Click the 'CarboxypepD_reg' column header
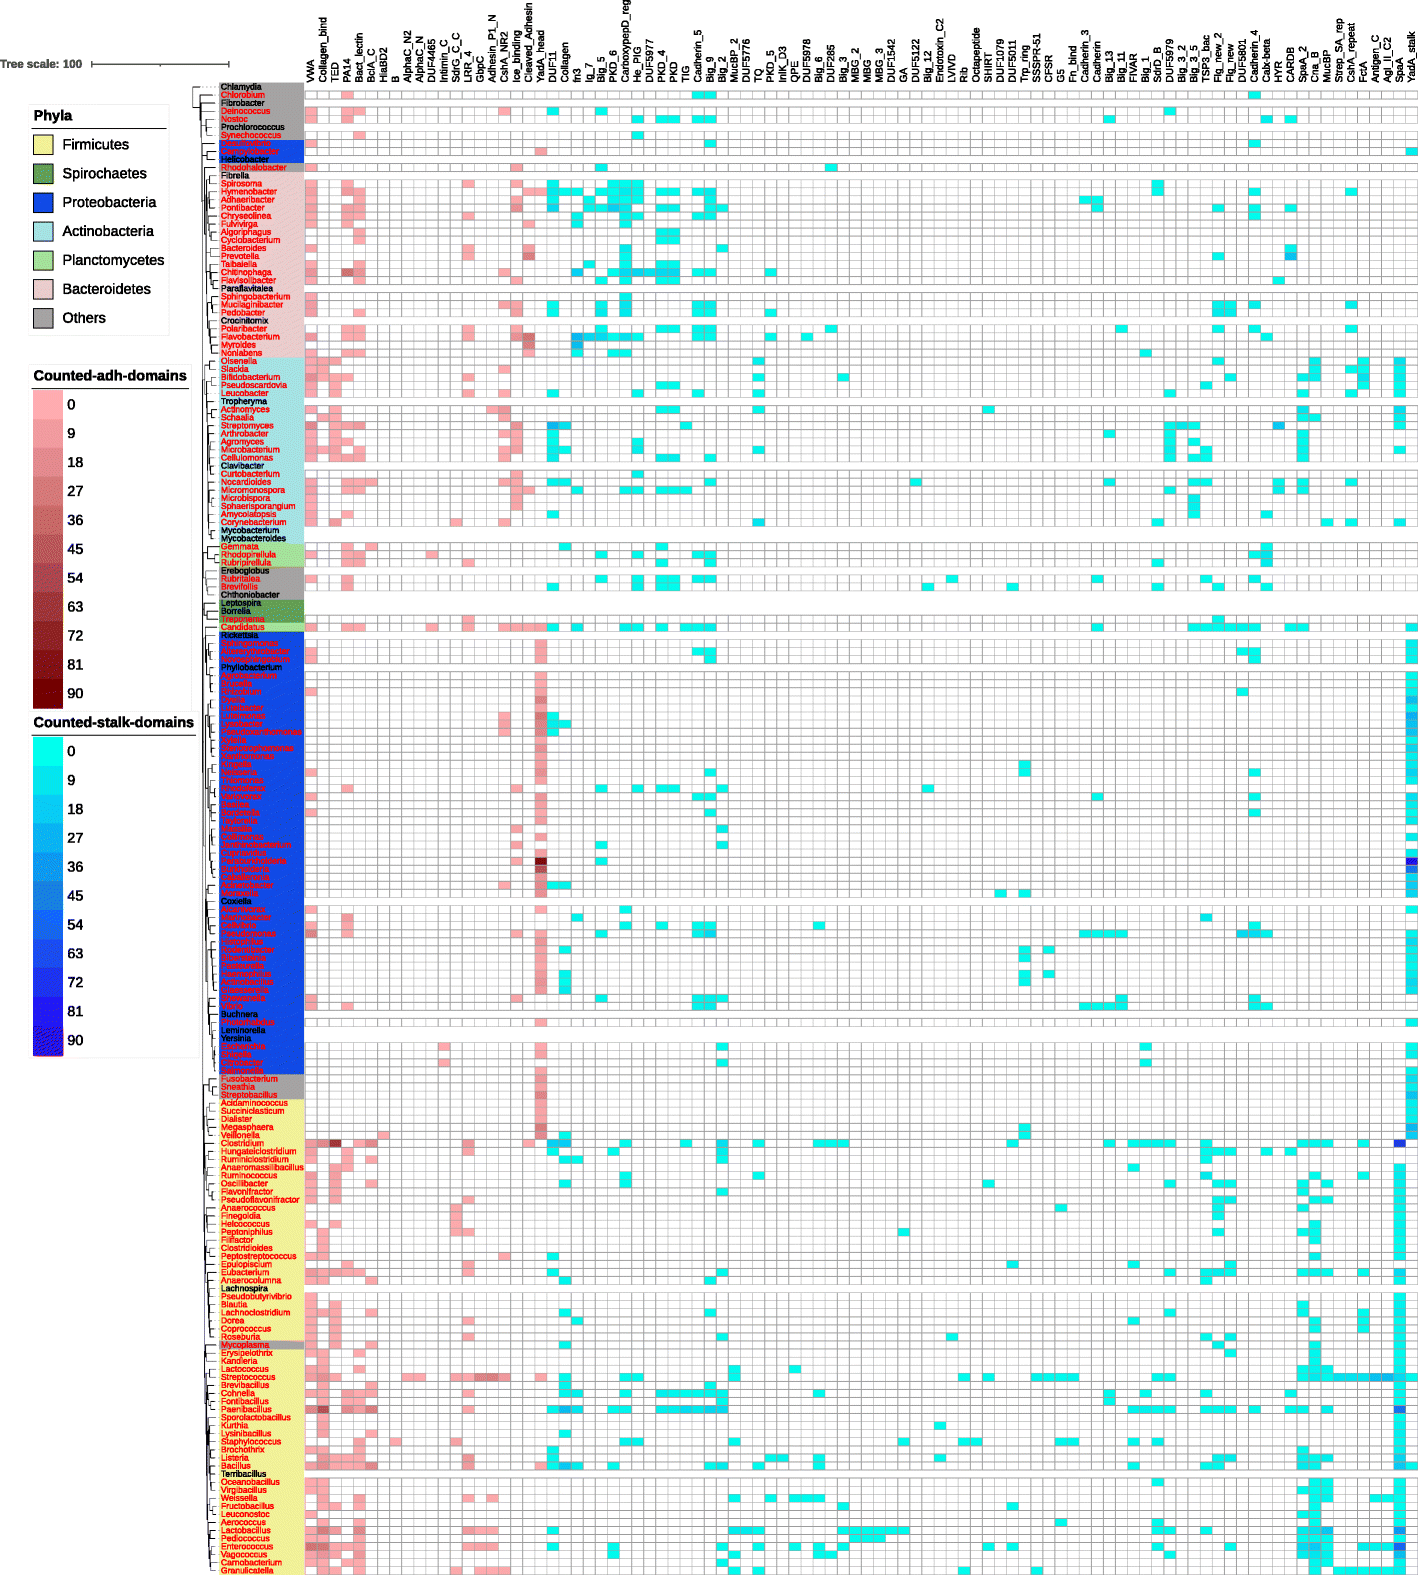 tap(625, 41)
